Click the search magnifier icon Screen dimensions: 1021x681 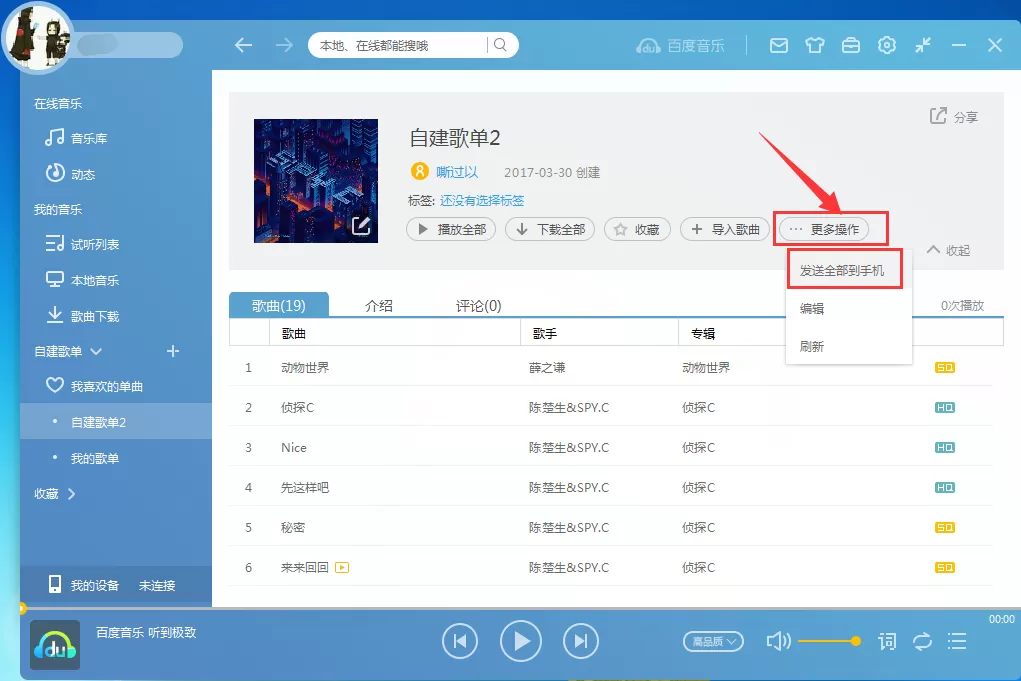pos(500,45)
